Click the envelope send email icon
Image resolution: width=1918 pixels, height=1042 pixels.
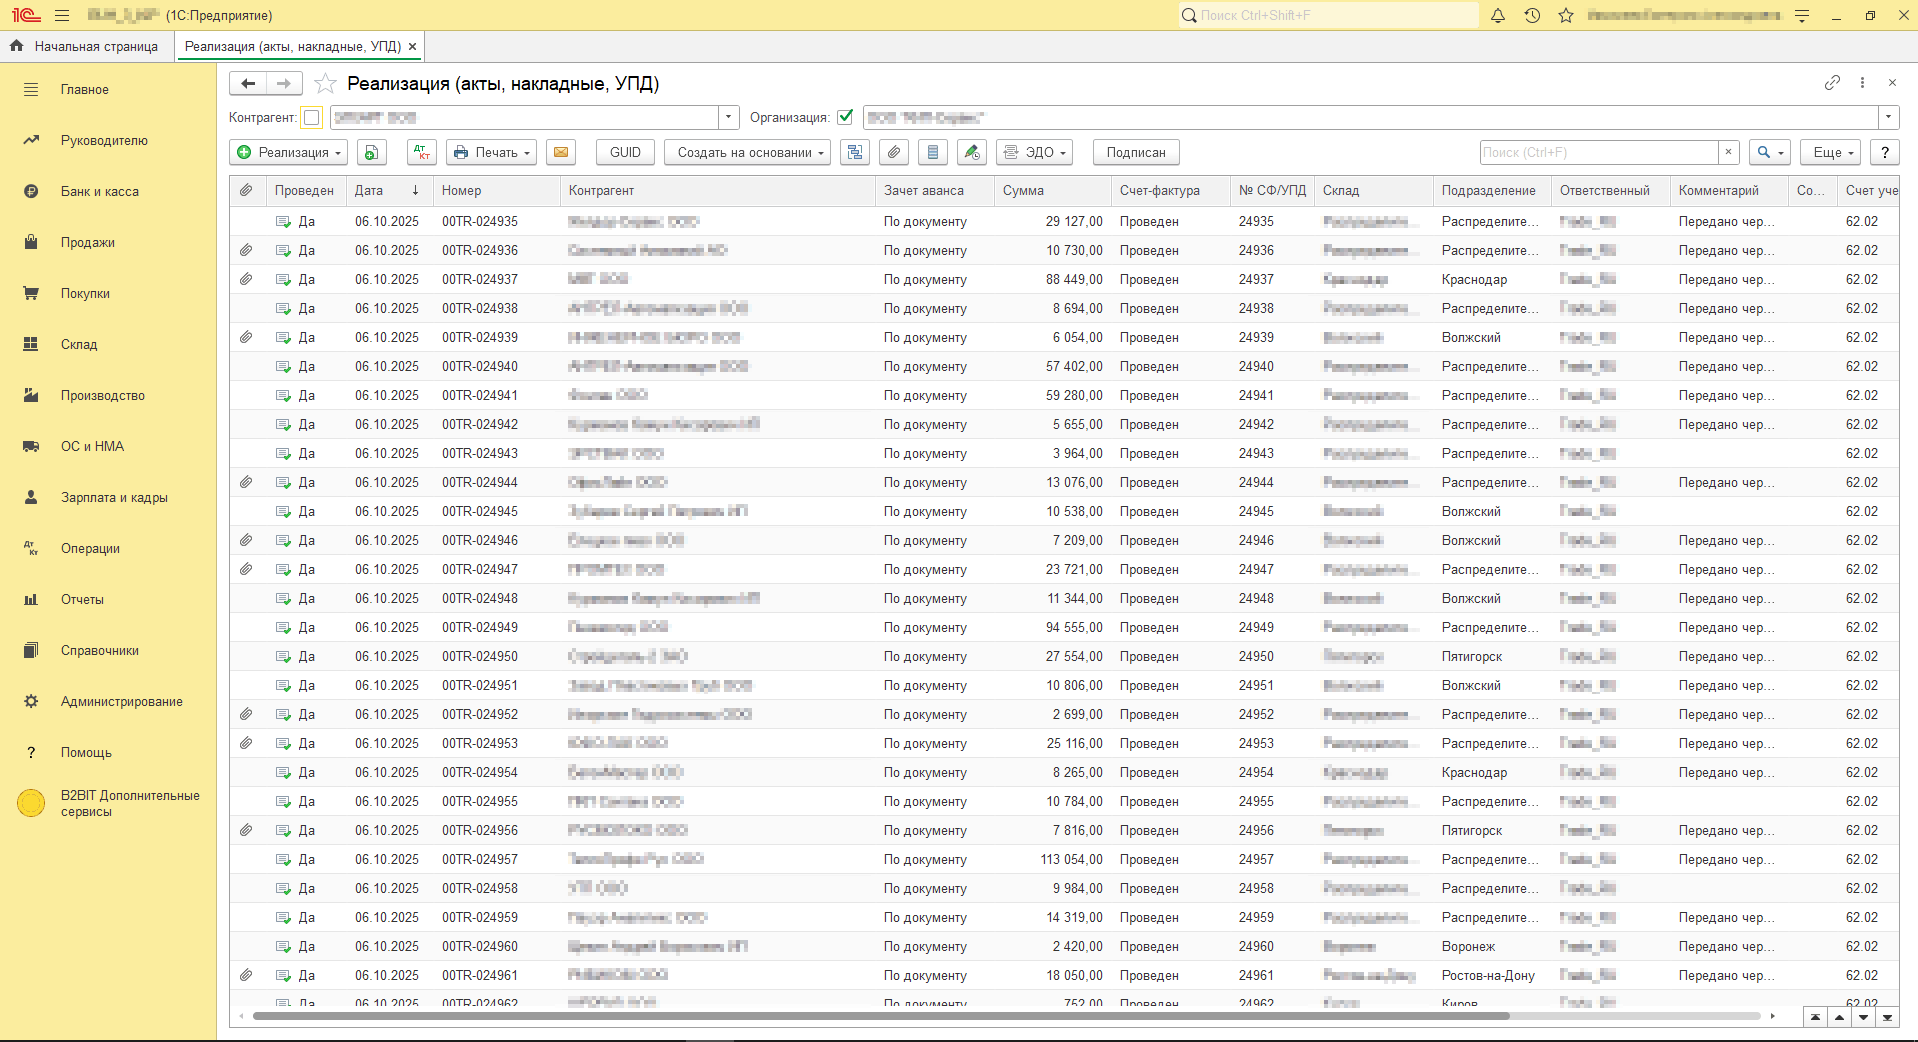(x=561, y=152)
